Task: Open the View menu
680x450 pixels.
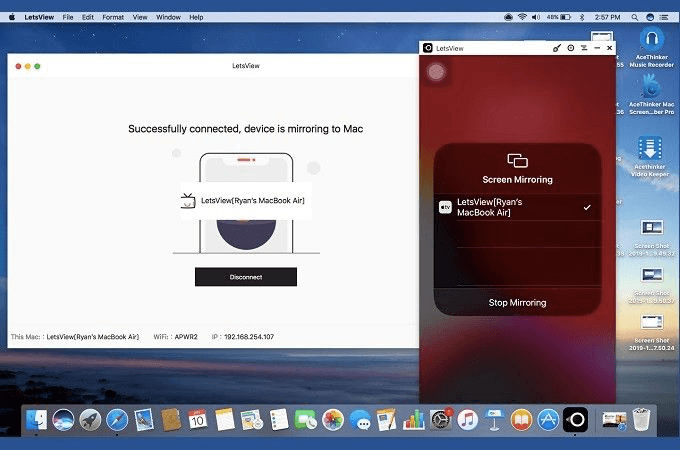Action: click(140, 17)
